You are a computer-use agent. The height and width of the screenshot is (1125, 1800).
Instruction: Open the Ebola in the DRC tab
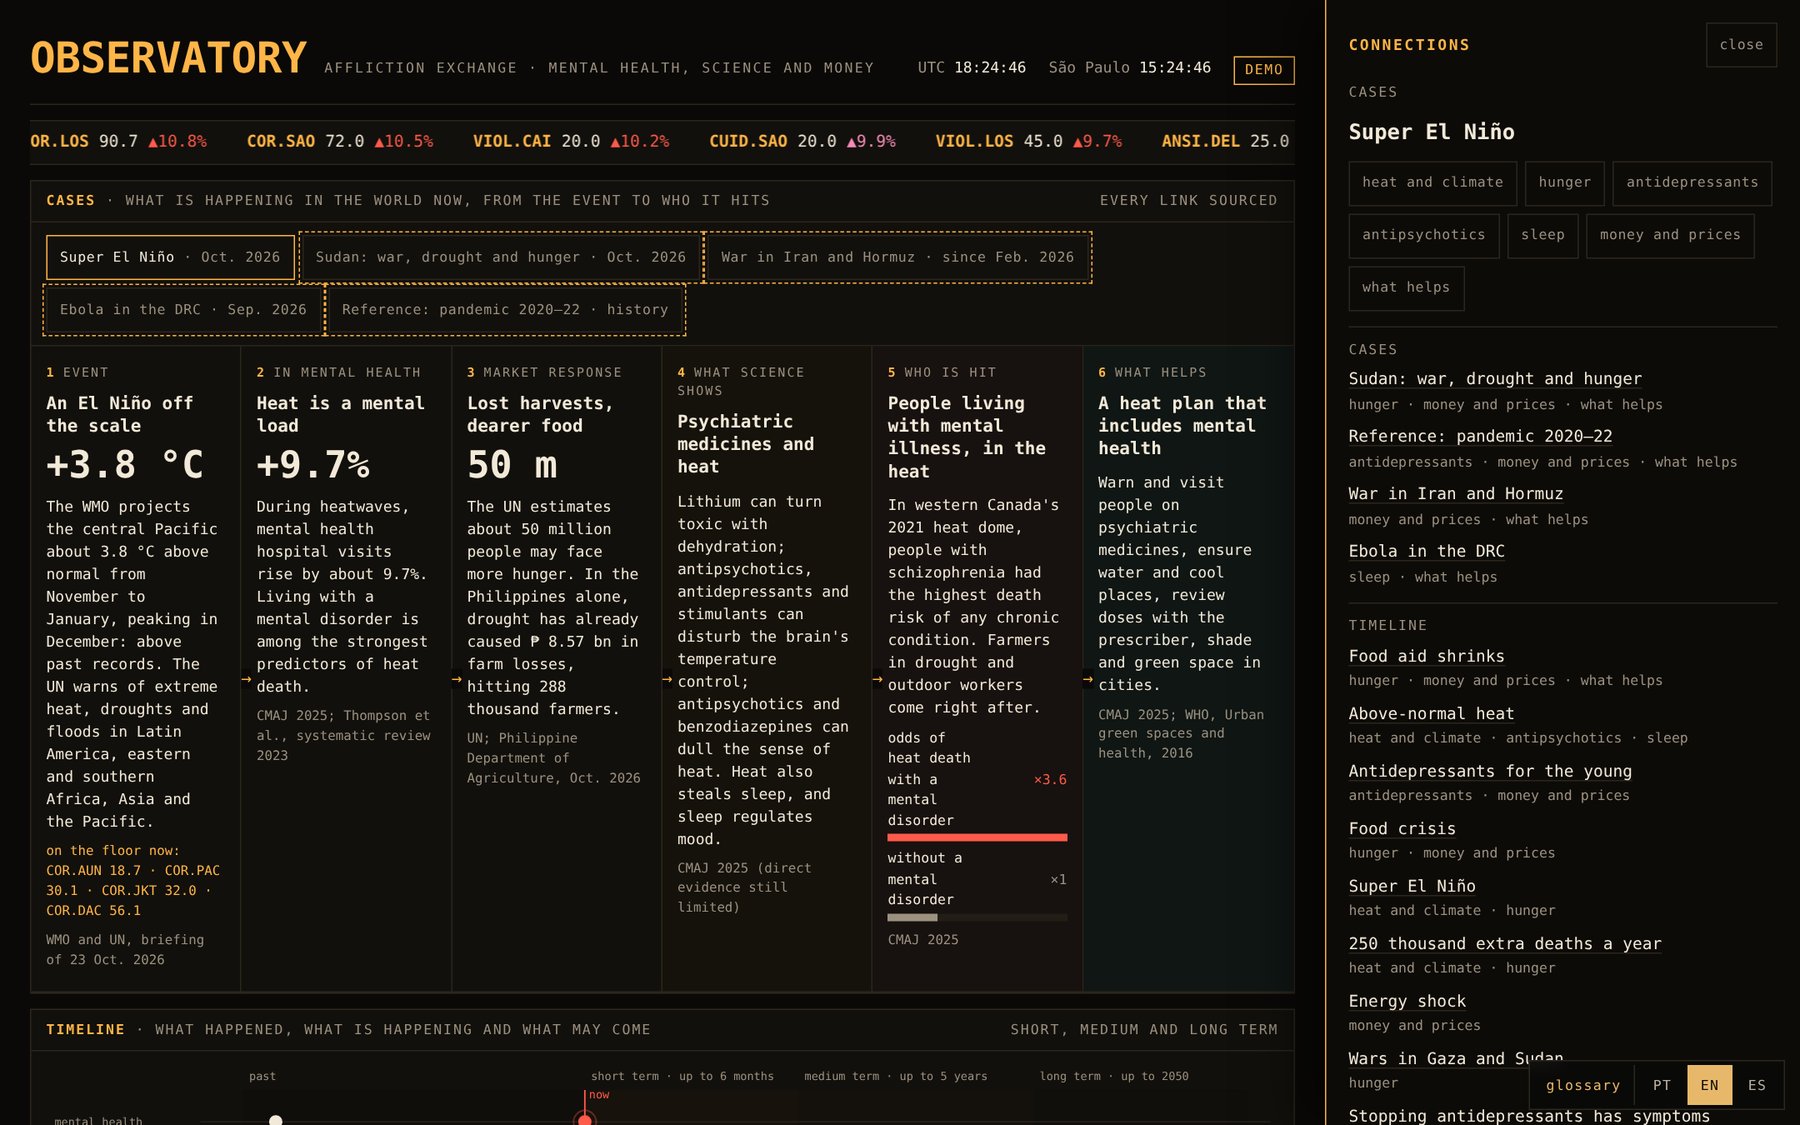[x=183, y=310]
